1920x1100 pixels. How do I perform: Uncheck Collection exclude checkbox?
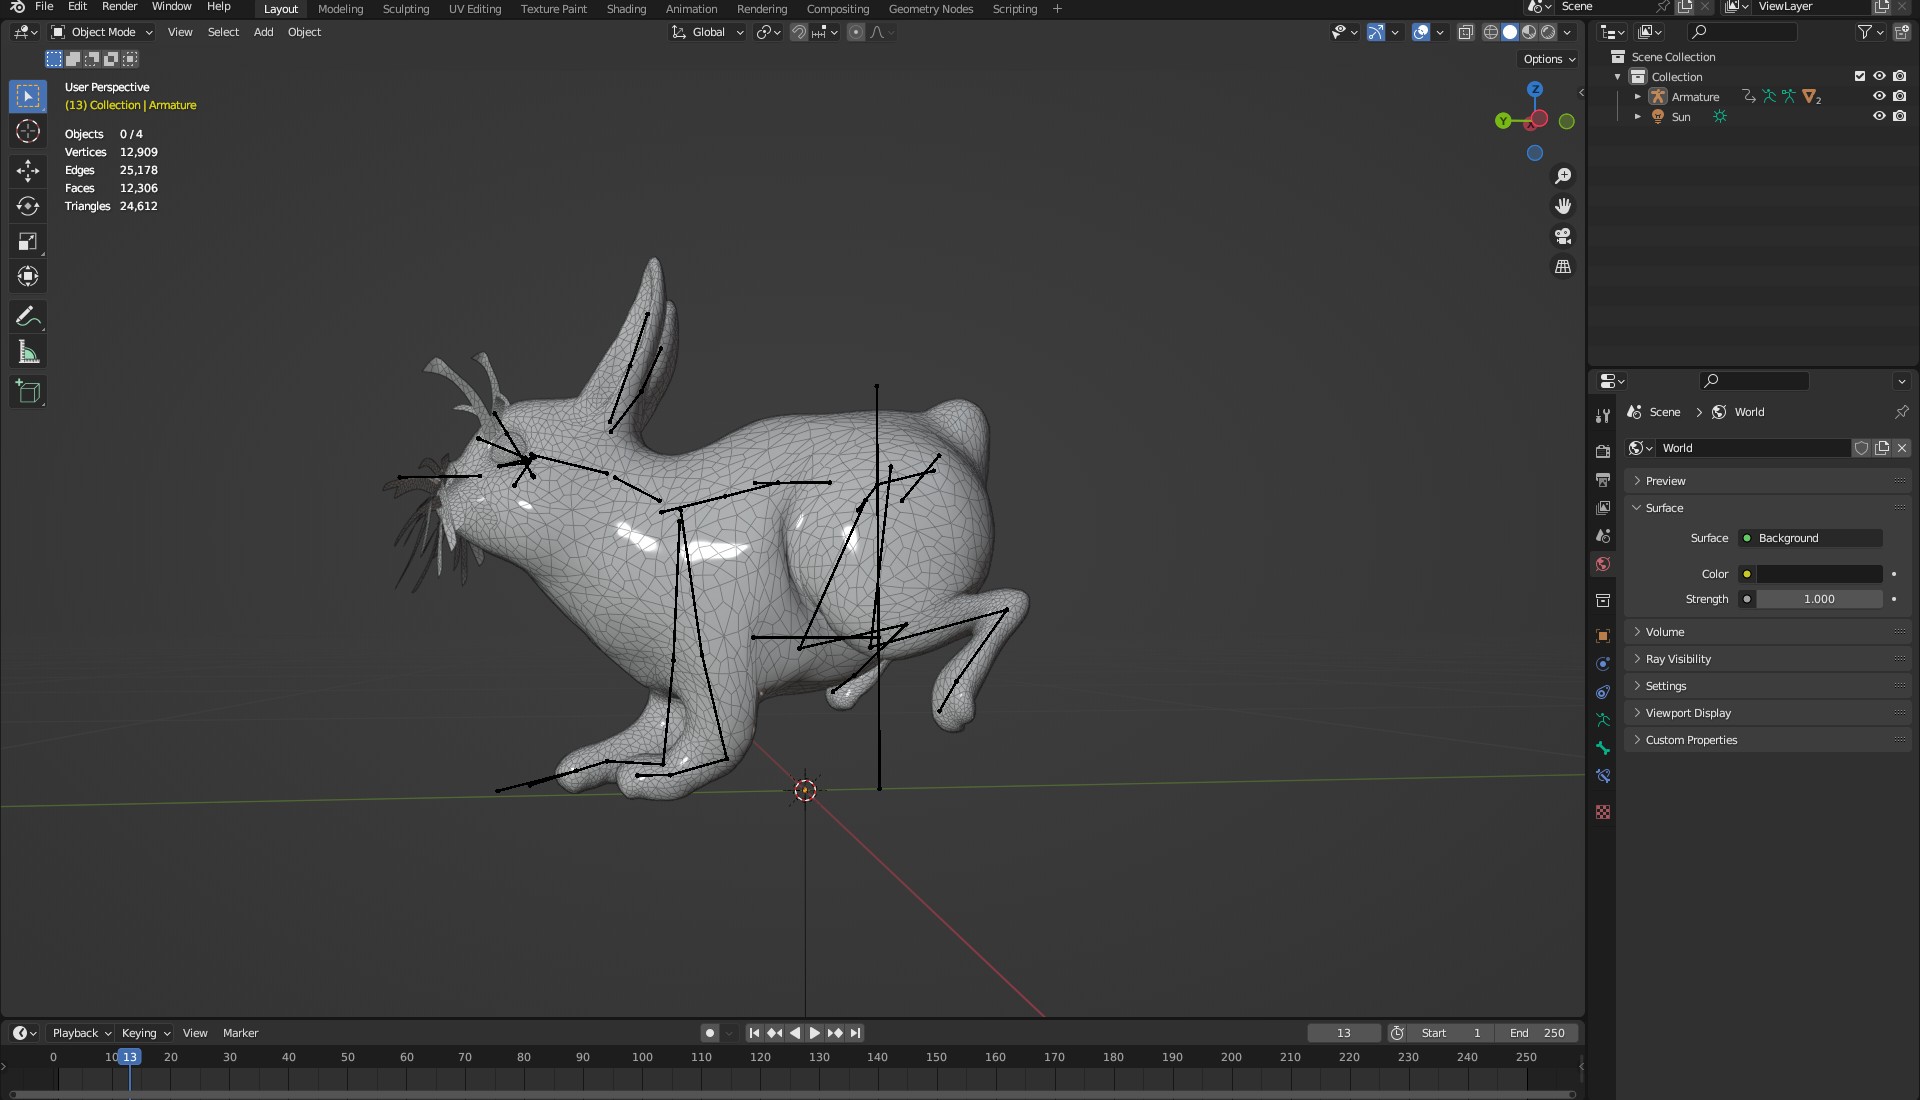point(1860,76)
